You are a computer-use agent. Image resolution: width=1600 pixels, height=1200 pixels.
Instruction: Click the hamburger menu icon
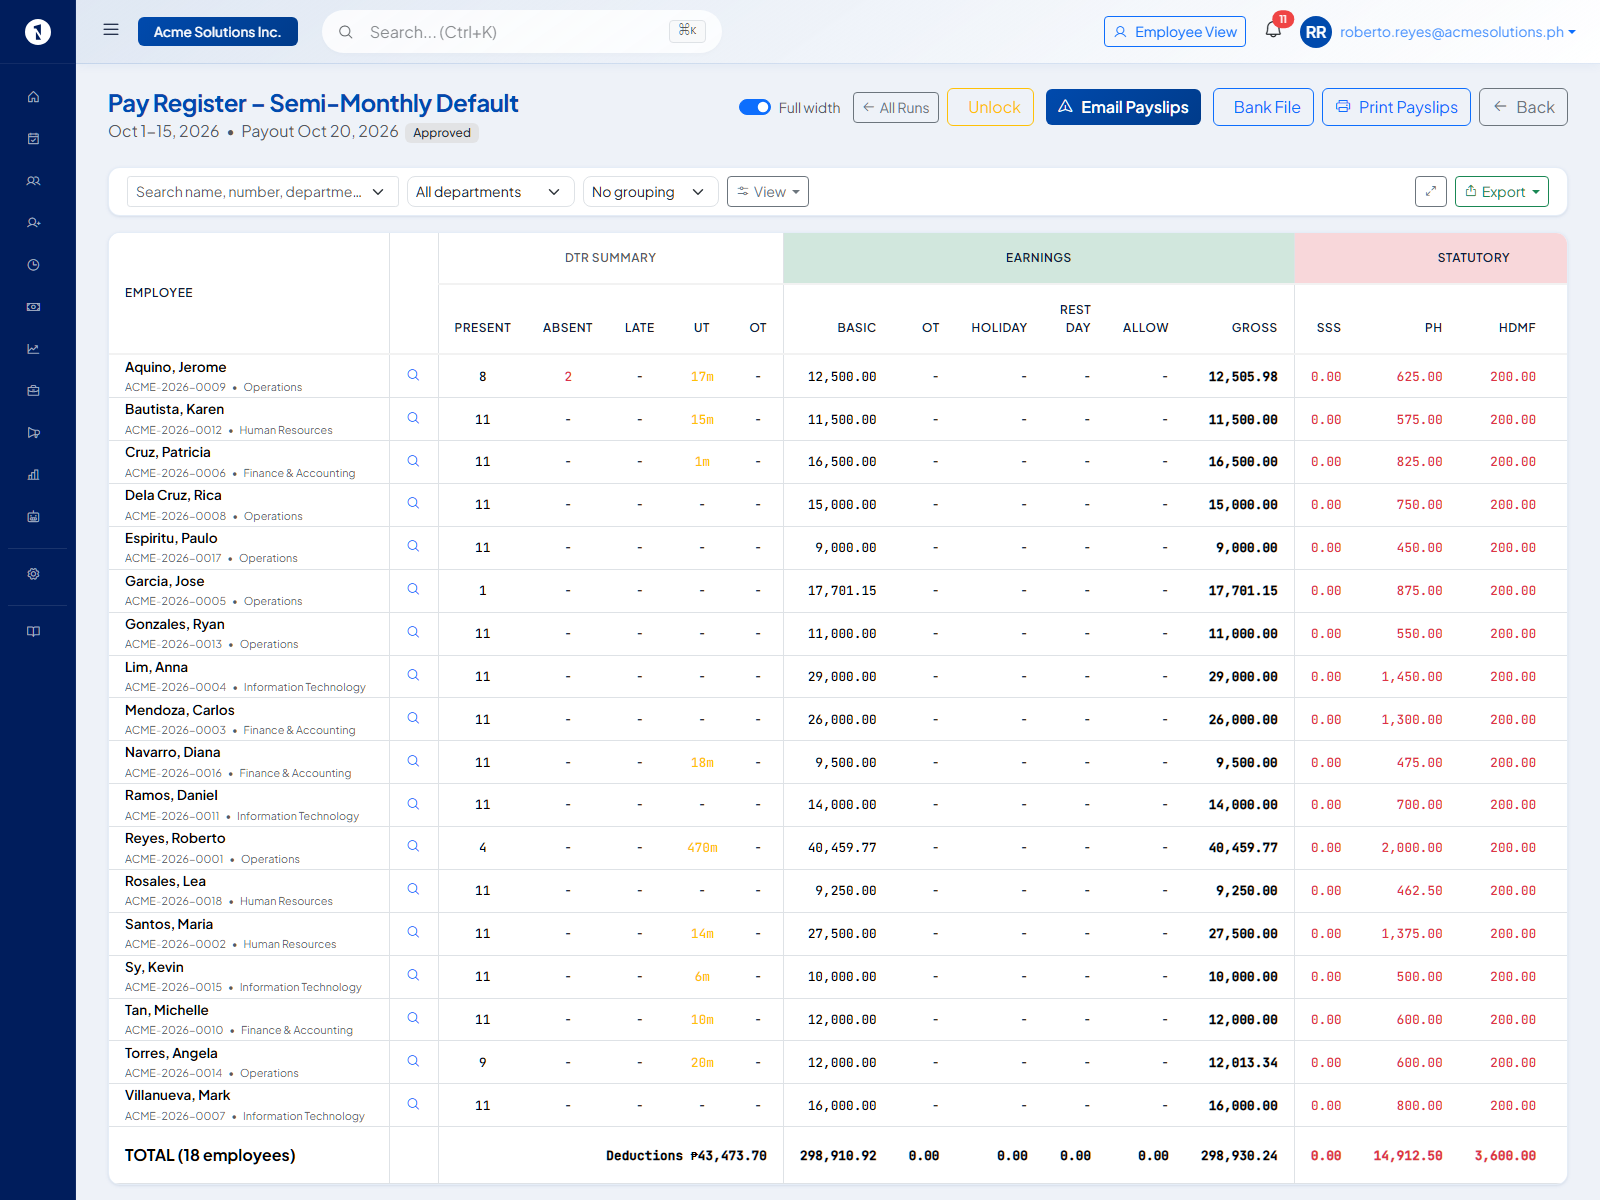pyautogui.click(x=111, y=30)
